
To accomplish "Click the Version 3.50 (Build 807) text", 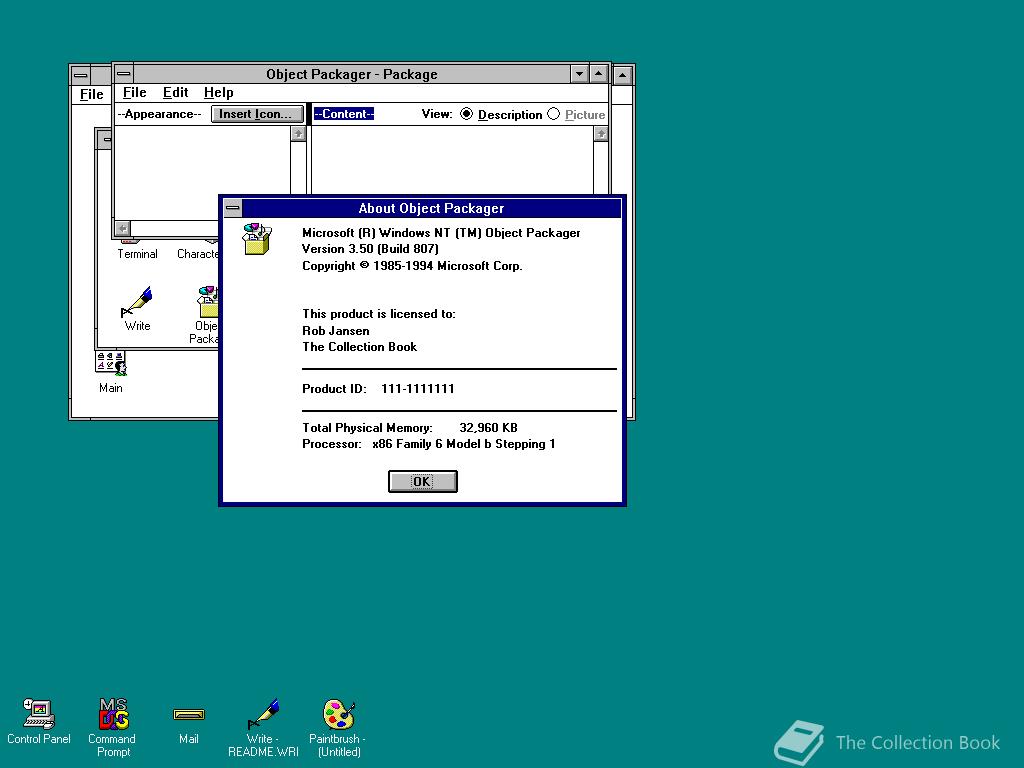I will click(370, 249).
